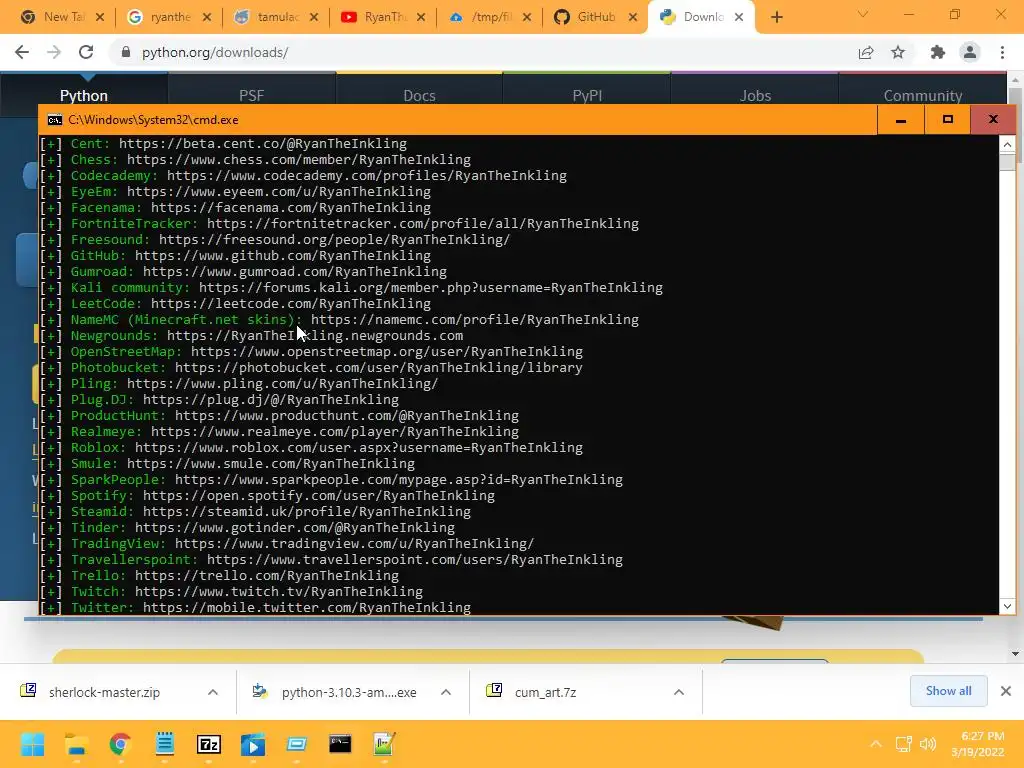
Task: Click the Codecademy result line in cmd
Action: [x=304, y=175]
